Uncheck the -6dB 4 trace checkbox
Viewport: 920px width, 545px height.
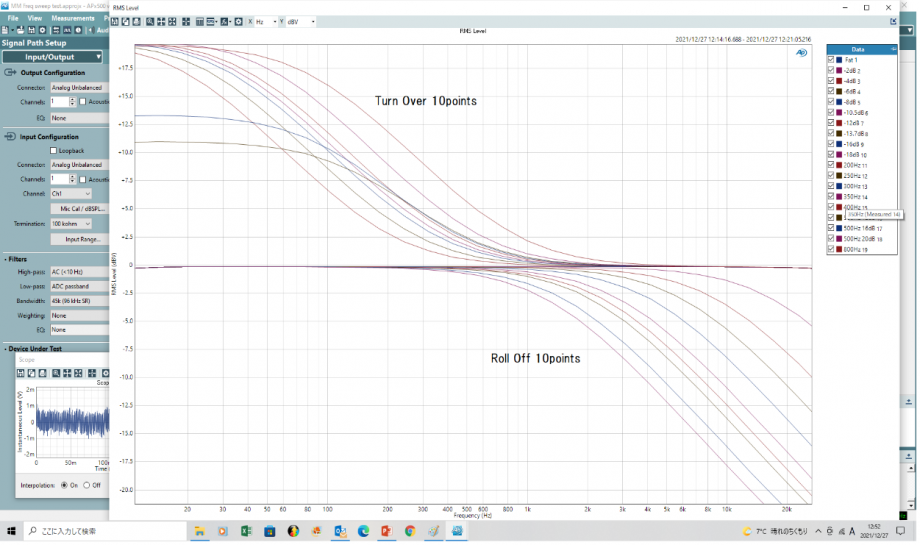(x=831, y=92)
